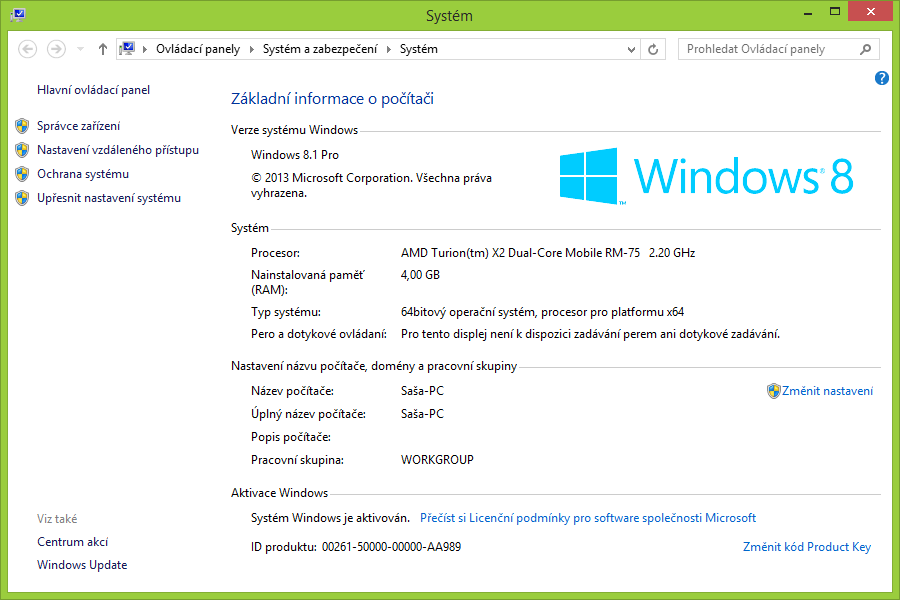This screenshot has height=600, width=900.
Task: Open Ochrana systému
Action: 83,175
